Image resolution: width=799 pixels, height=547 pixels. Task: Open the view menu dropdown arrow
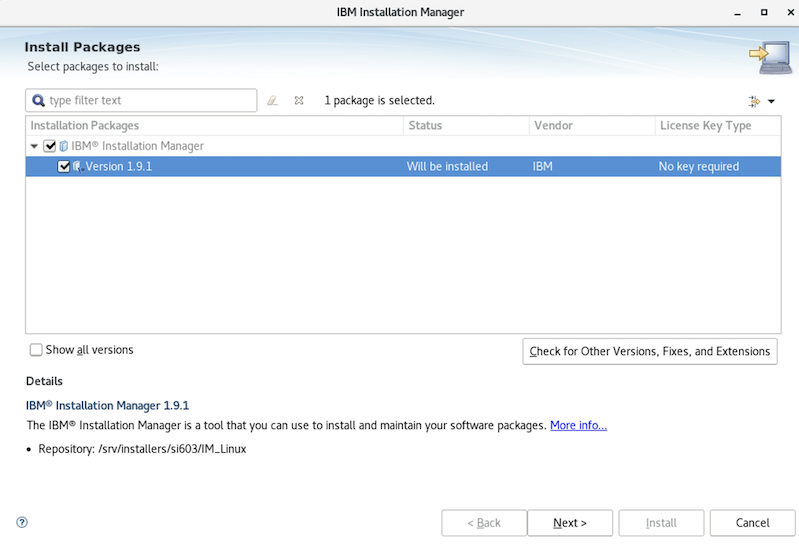tap(771, 101)
